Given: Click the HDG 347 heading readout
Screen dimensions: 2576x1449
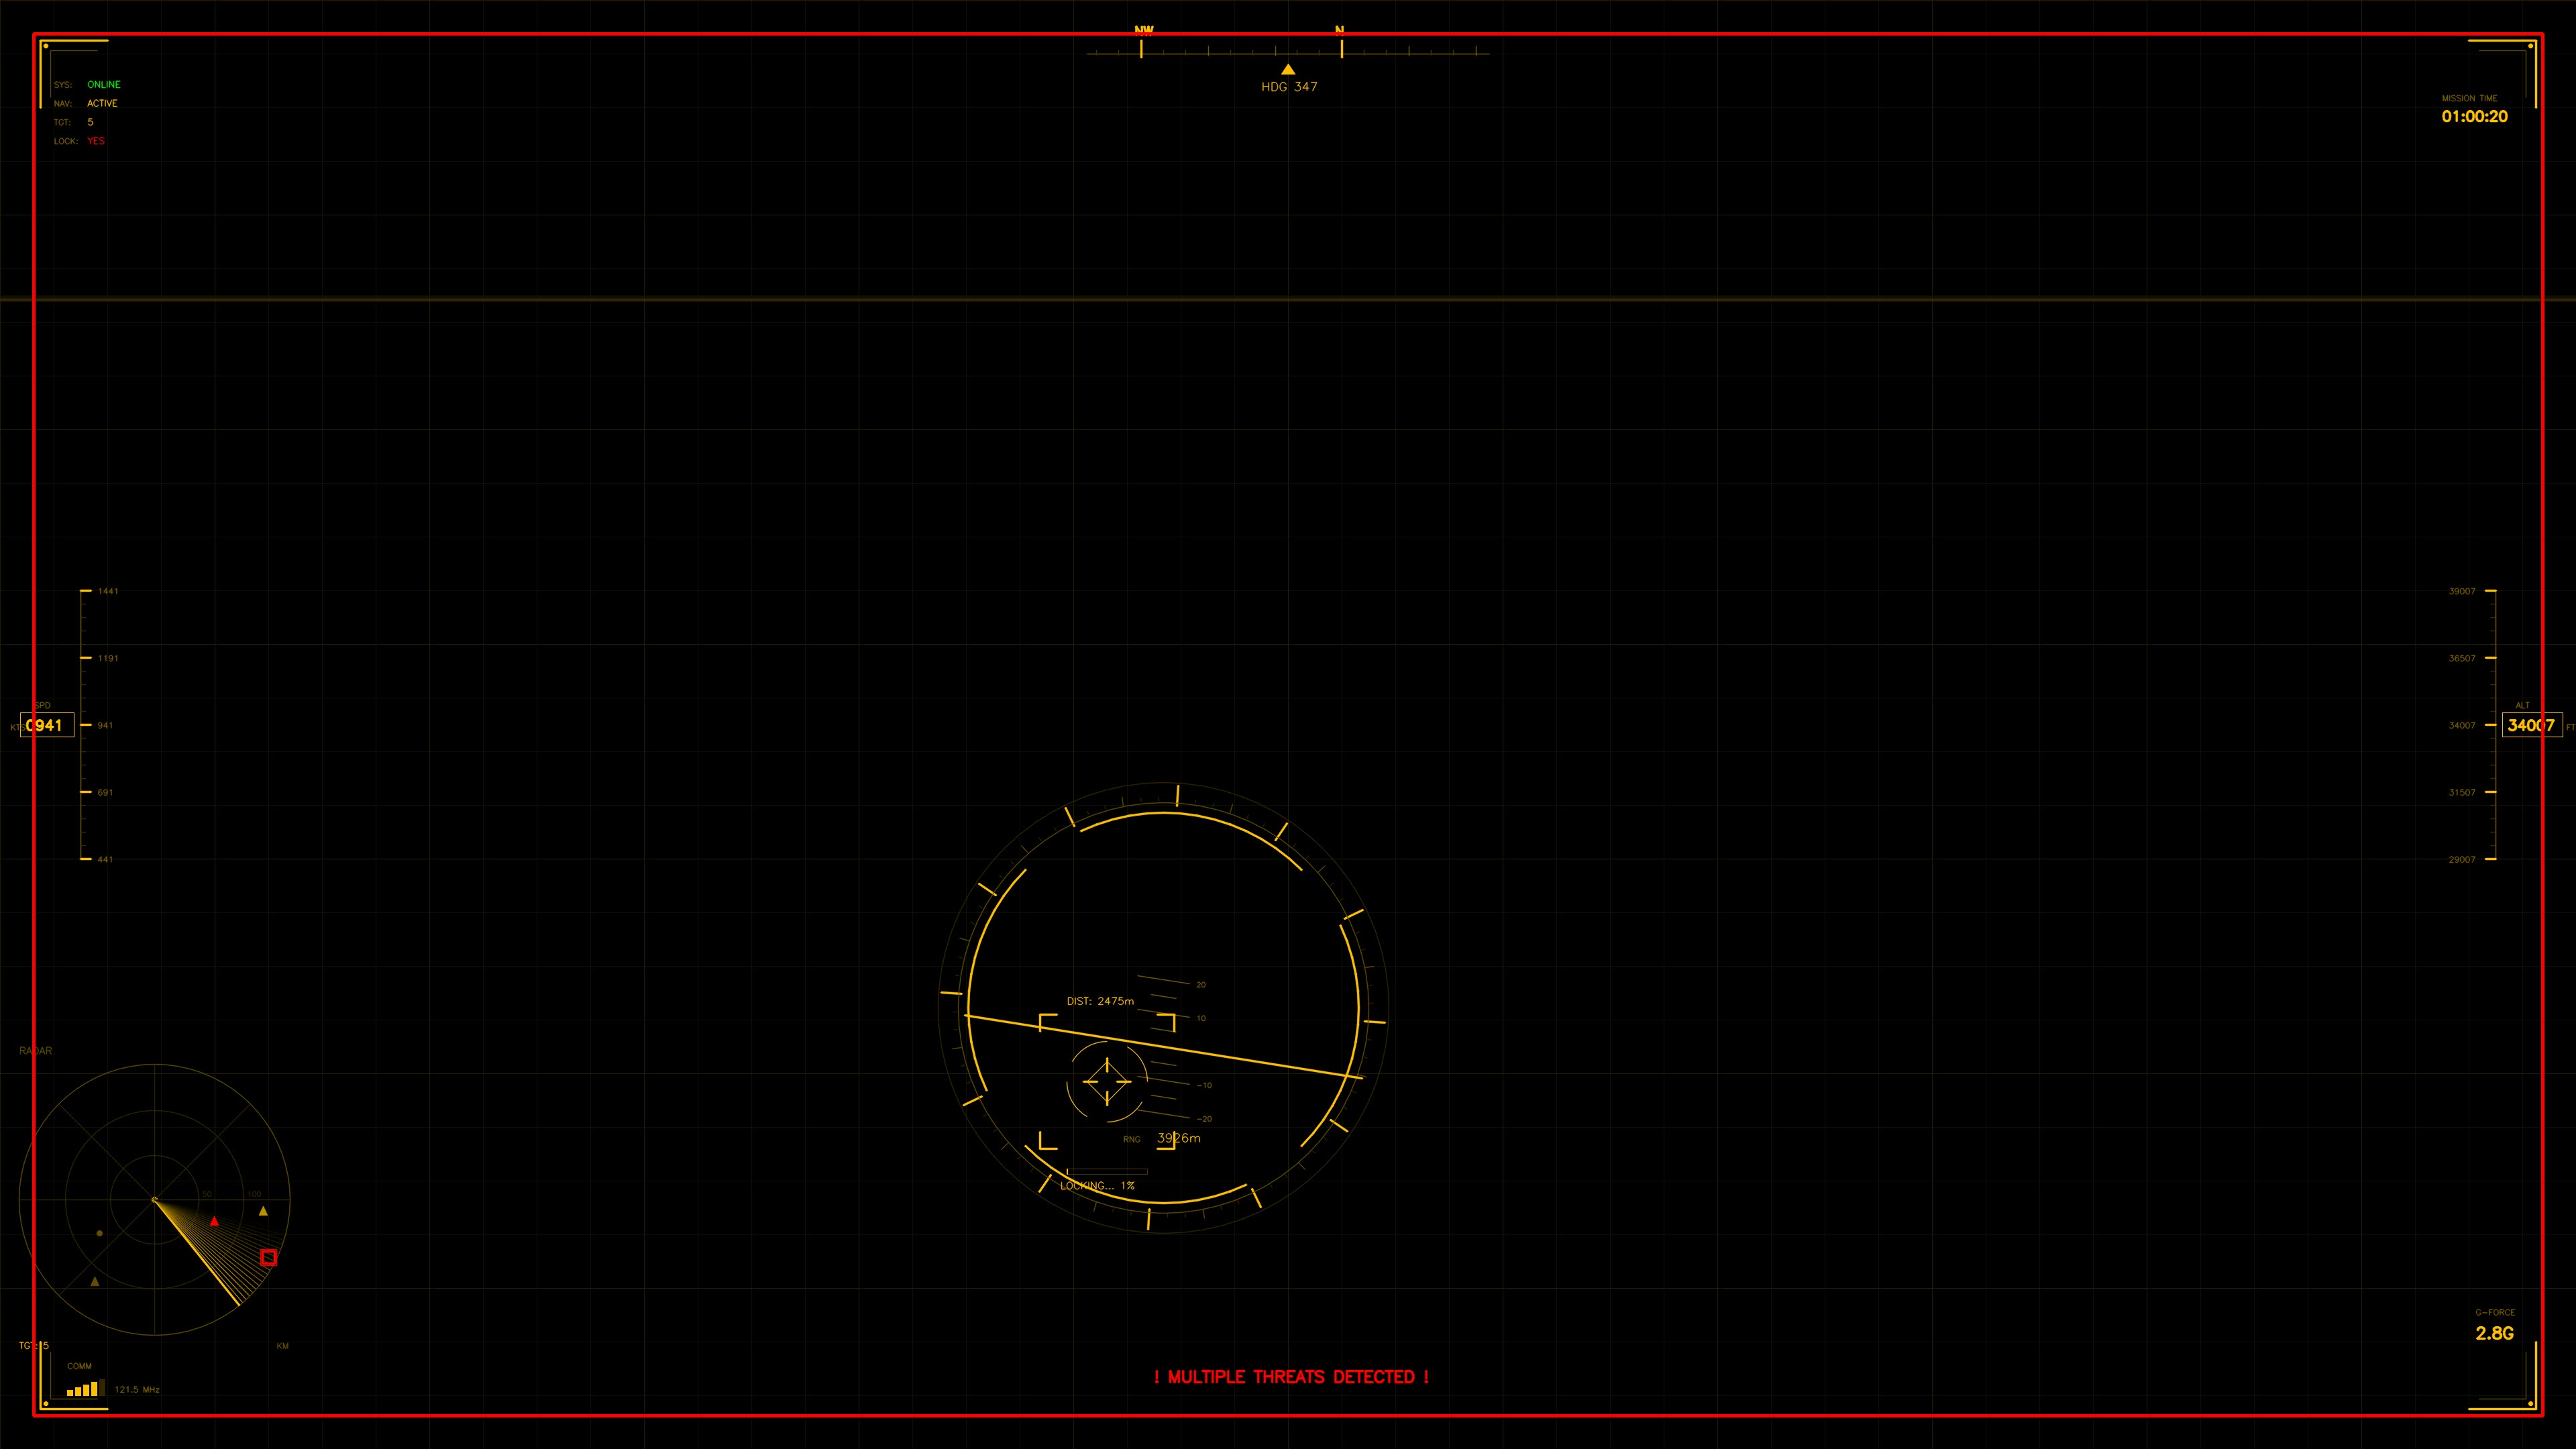Looking at the screenshot, I should [x=1289, y=87].
